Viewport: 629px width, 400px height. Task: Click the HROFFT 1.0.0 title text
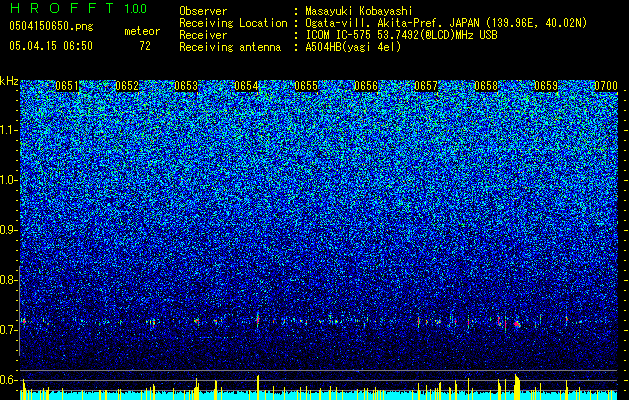coord(79,8)
